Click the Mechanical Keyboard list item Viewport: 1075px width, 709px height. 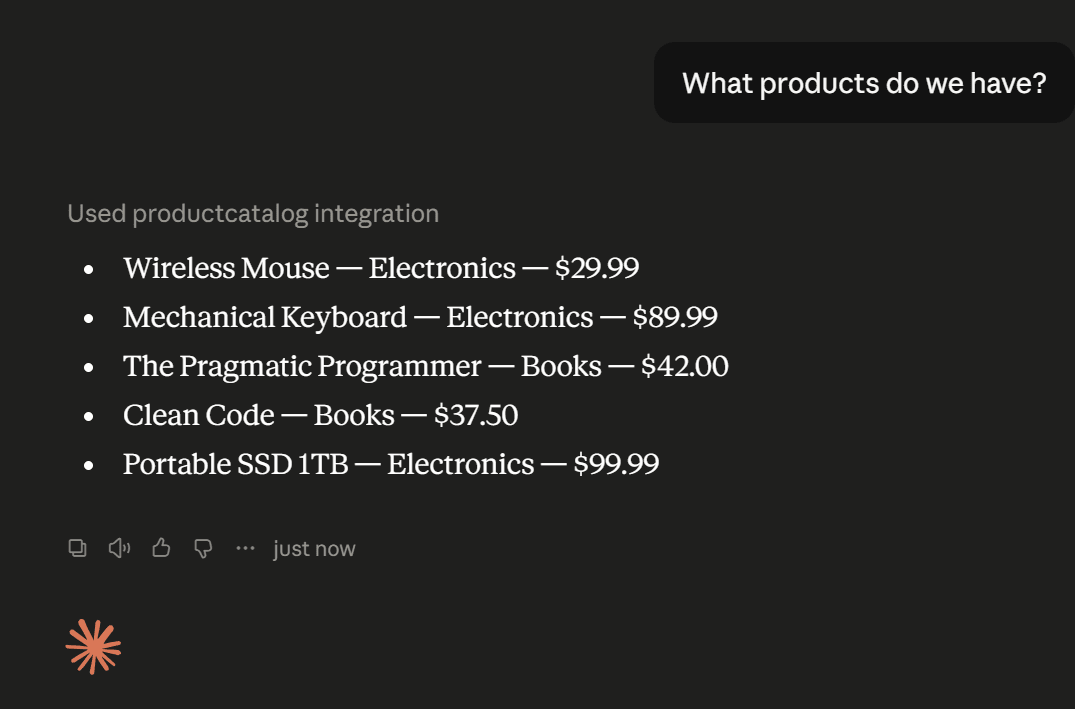420,317
